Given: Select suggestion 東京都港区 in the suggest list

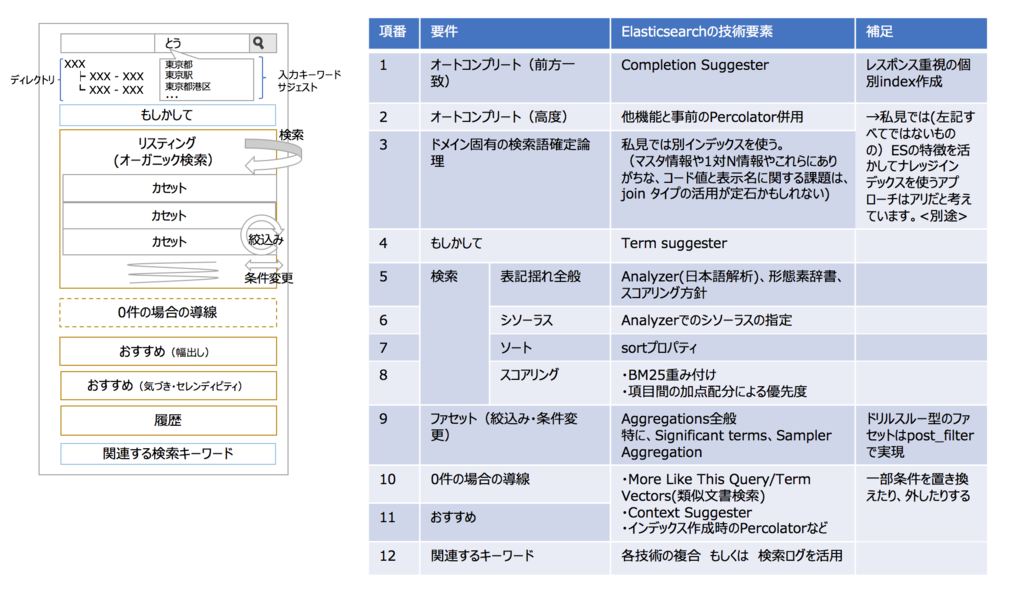Looking at the screenshot, I should tap(187, 86).
